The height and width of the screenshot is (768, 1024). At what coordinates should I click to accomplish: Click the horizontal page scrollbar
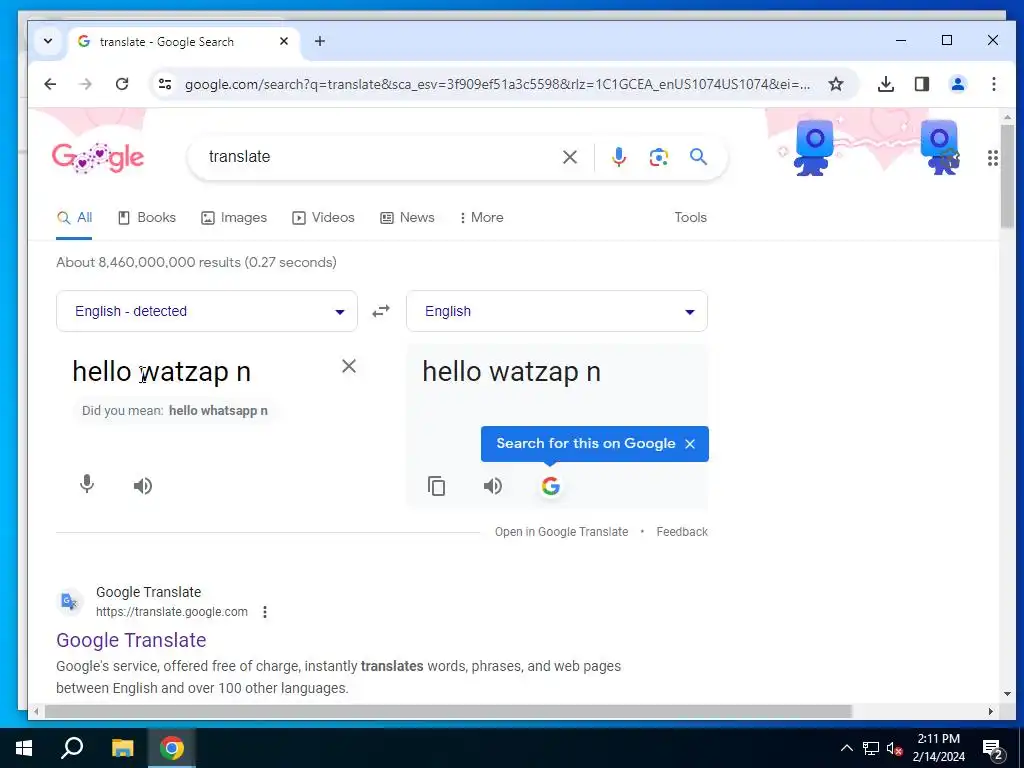pos(448,711)
